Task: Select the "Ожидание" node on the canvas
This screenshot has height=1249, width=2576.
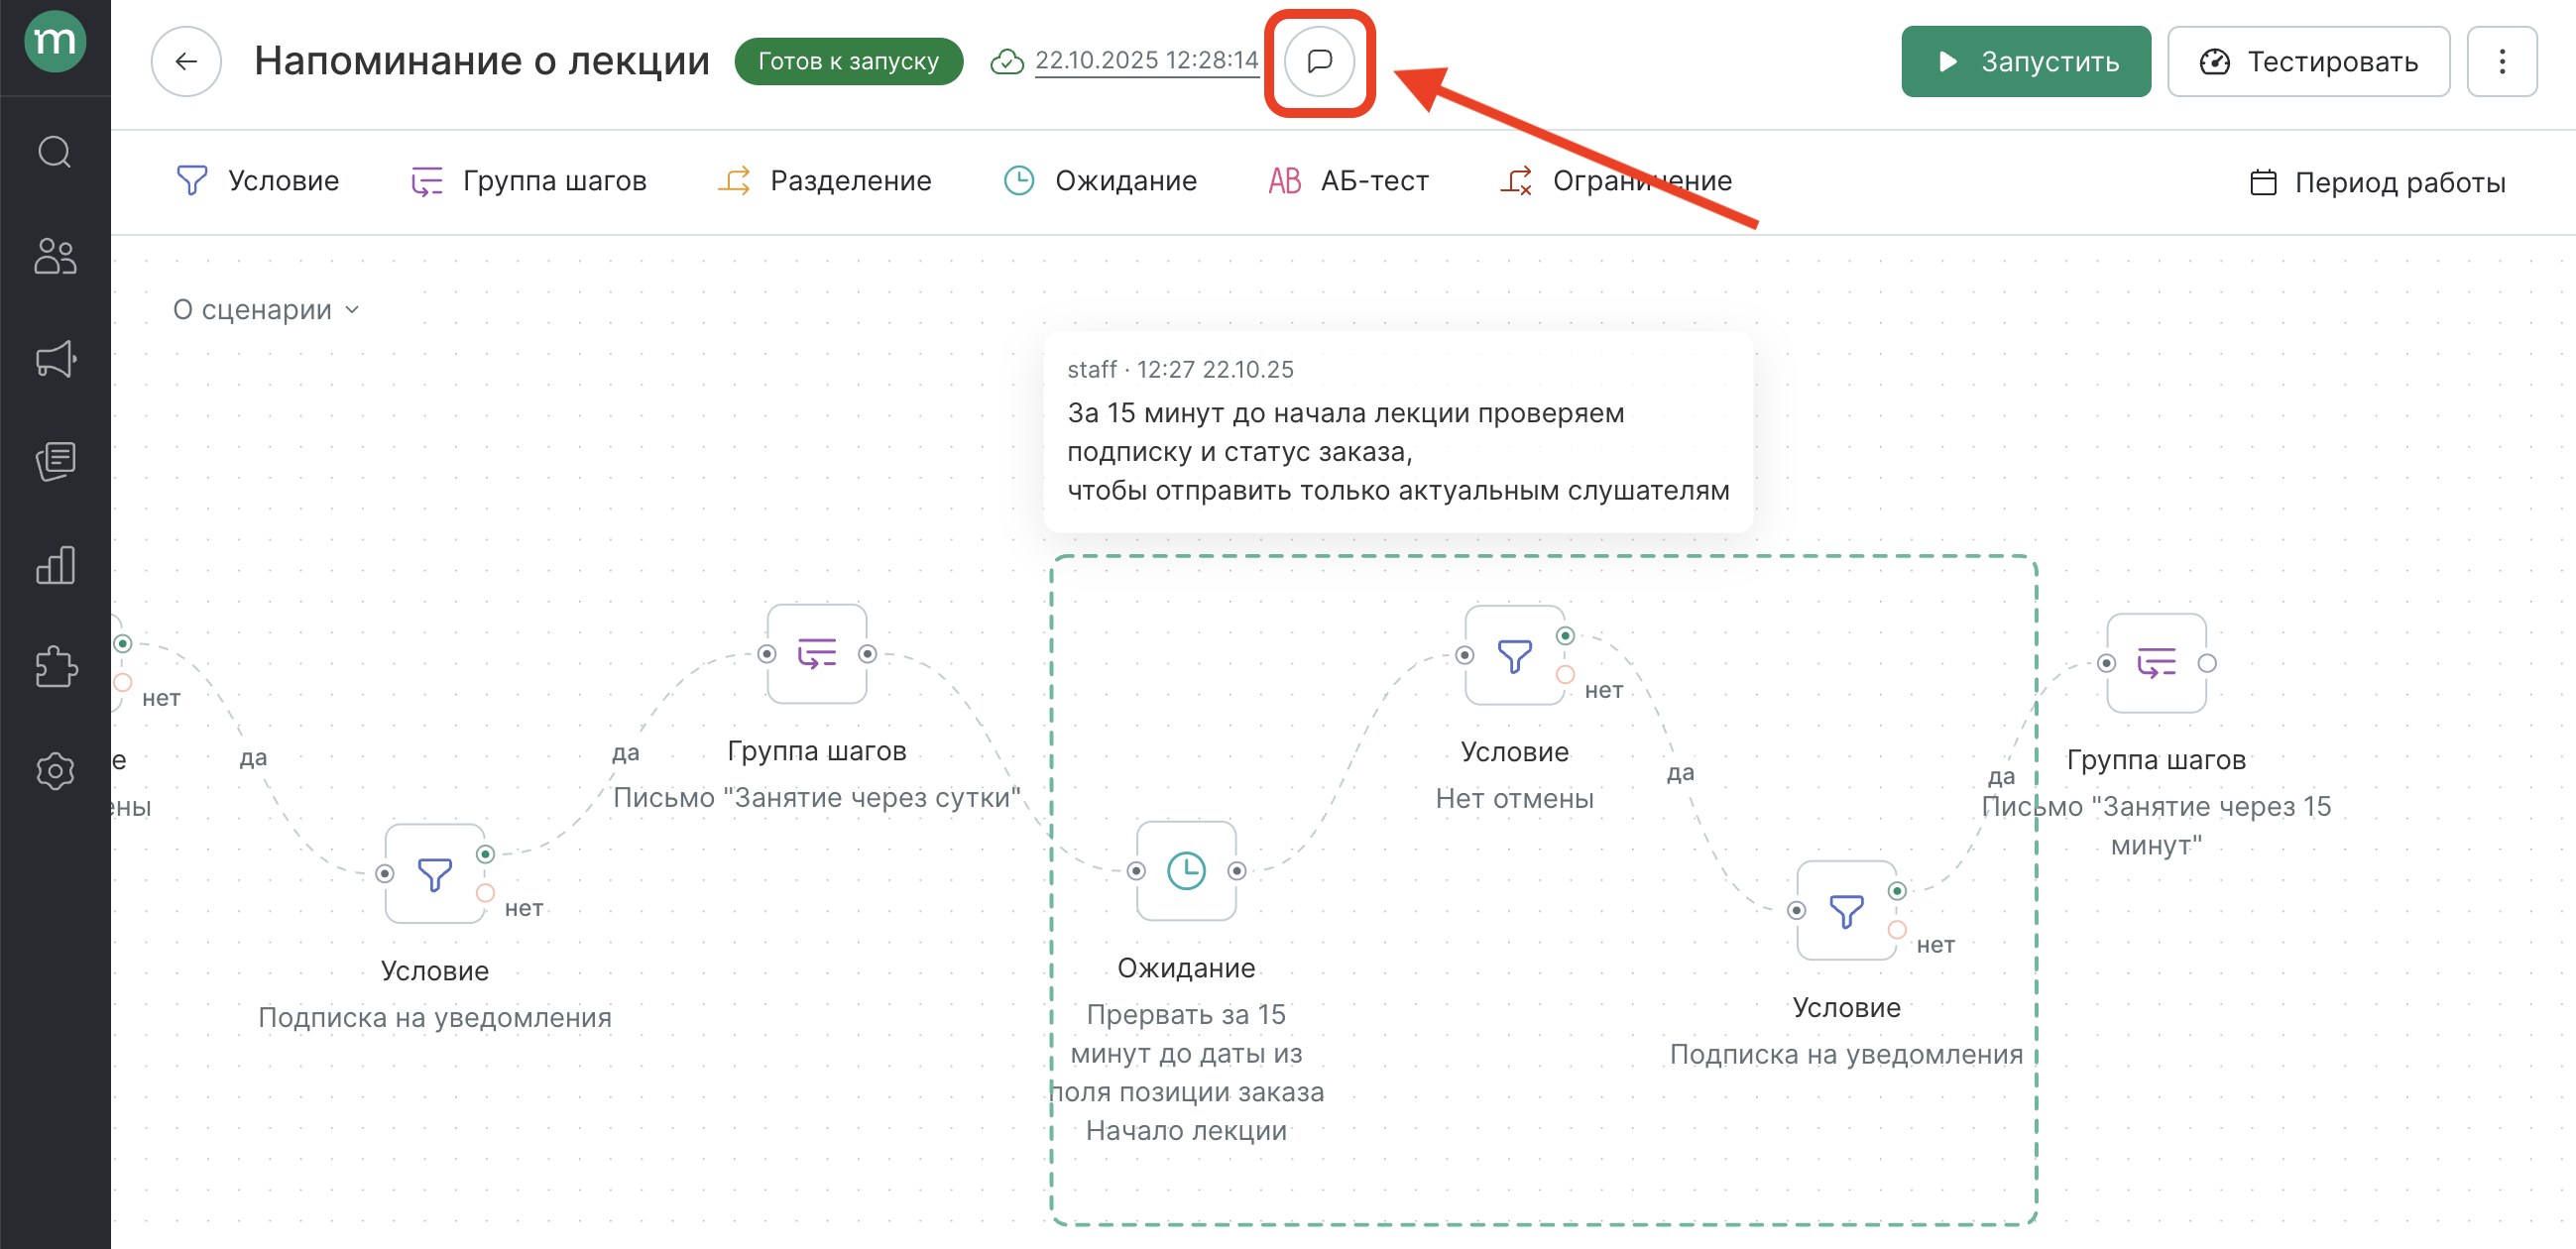Action: tap(1186, 870)
